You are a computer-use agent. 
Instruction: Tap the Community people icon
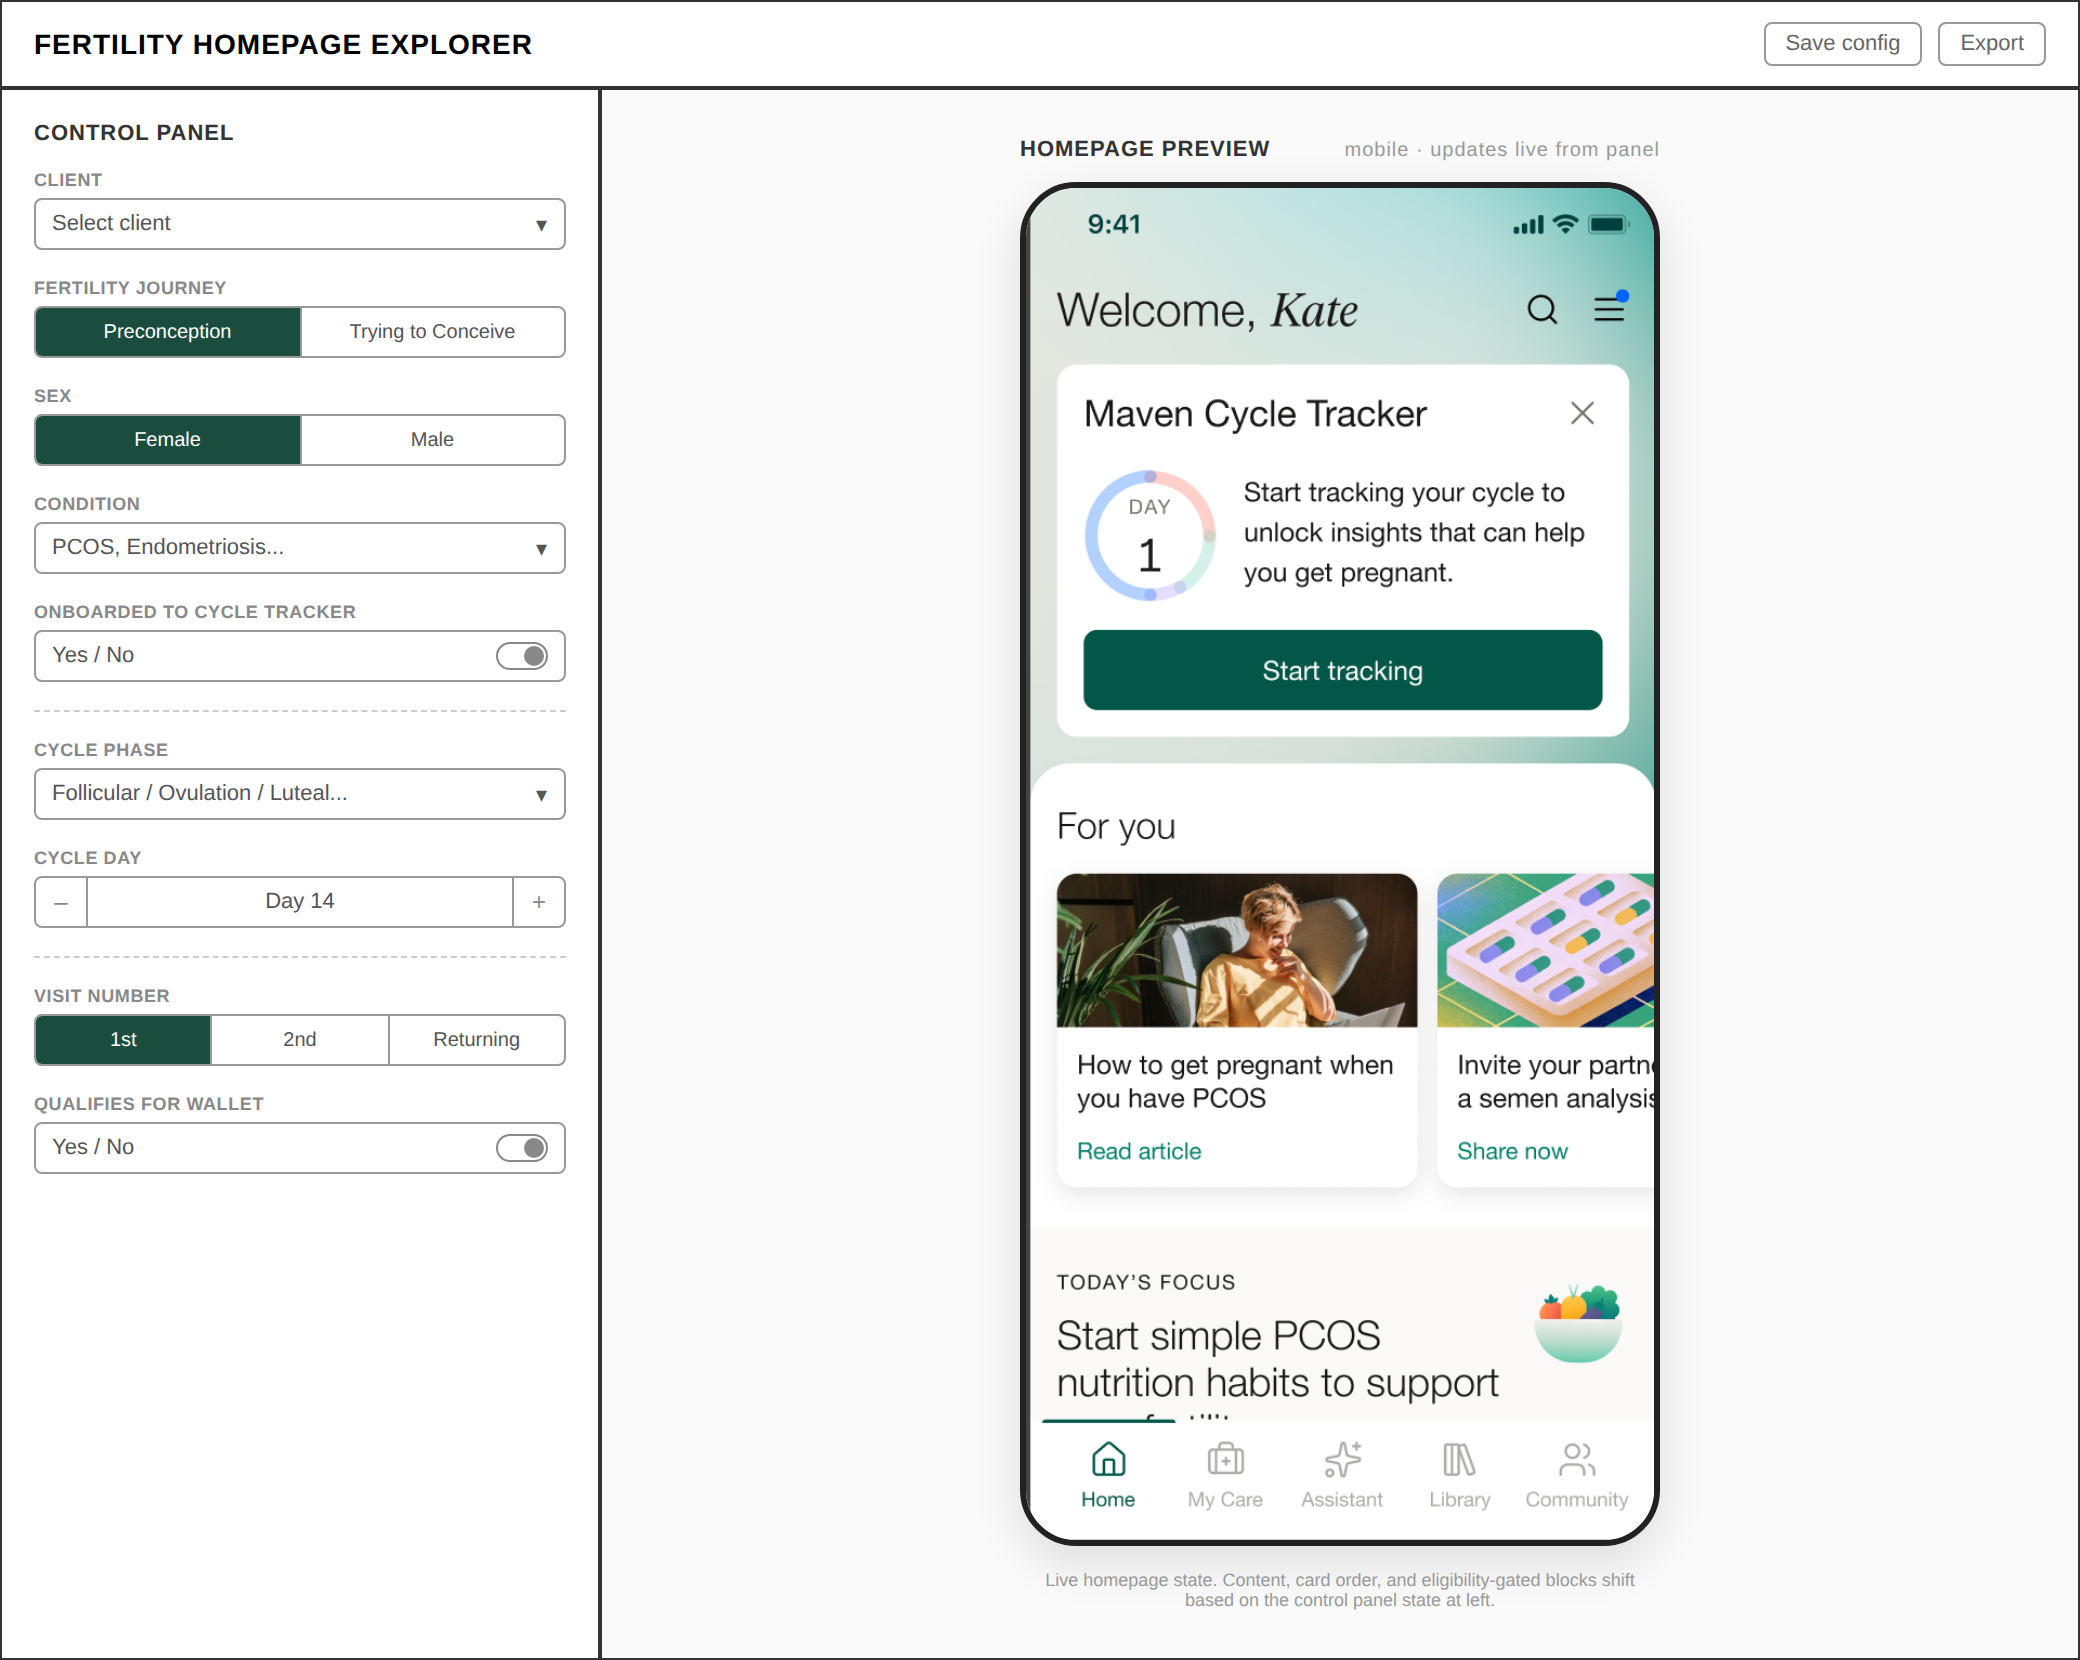[x=1577, y=1460]
